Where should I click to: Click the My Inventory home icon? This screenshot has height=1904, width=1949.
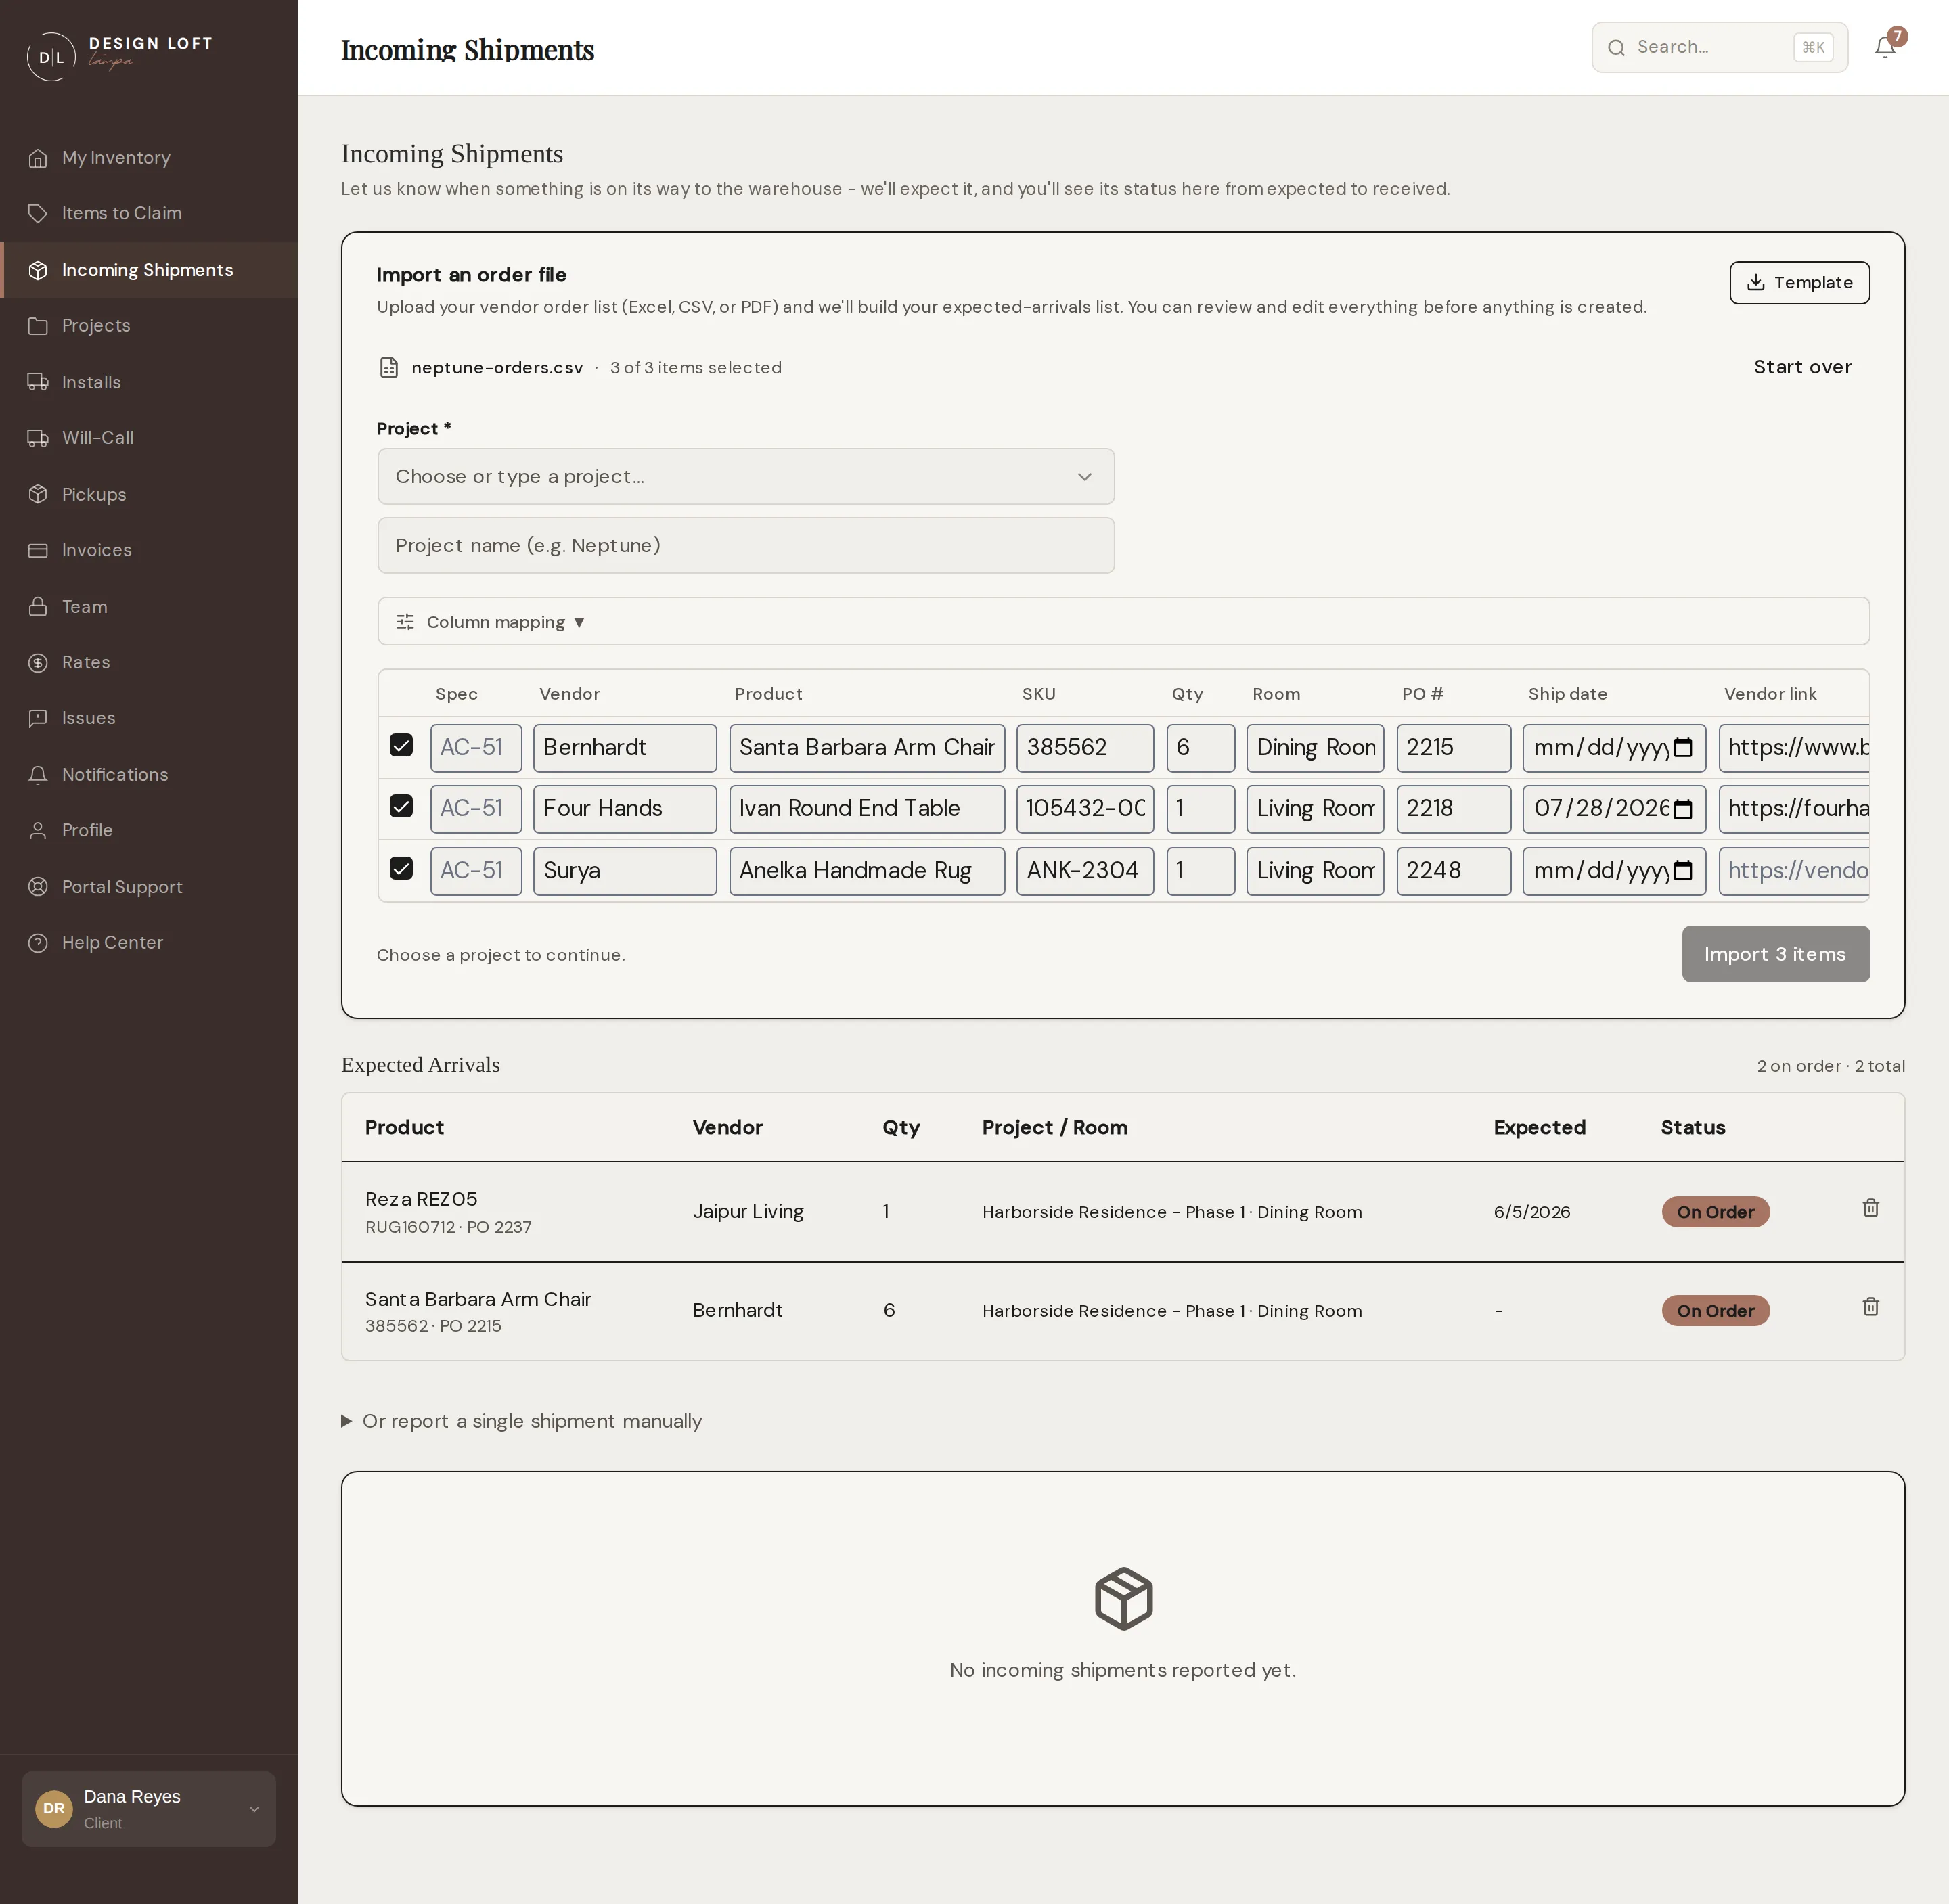38,158
